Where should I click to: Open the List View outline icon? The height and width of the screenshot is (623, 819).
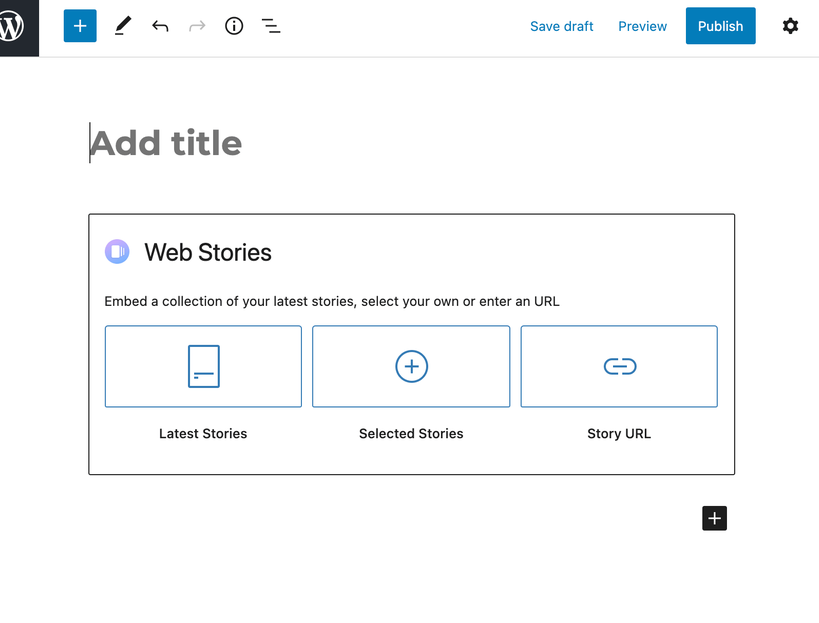(271, 26)
